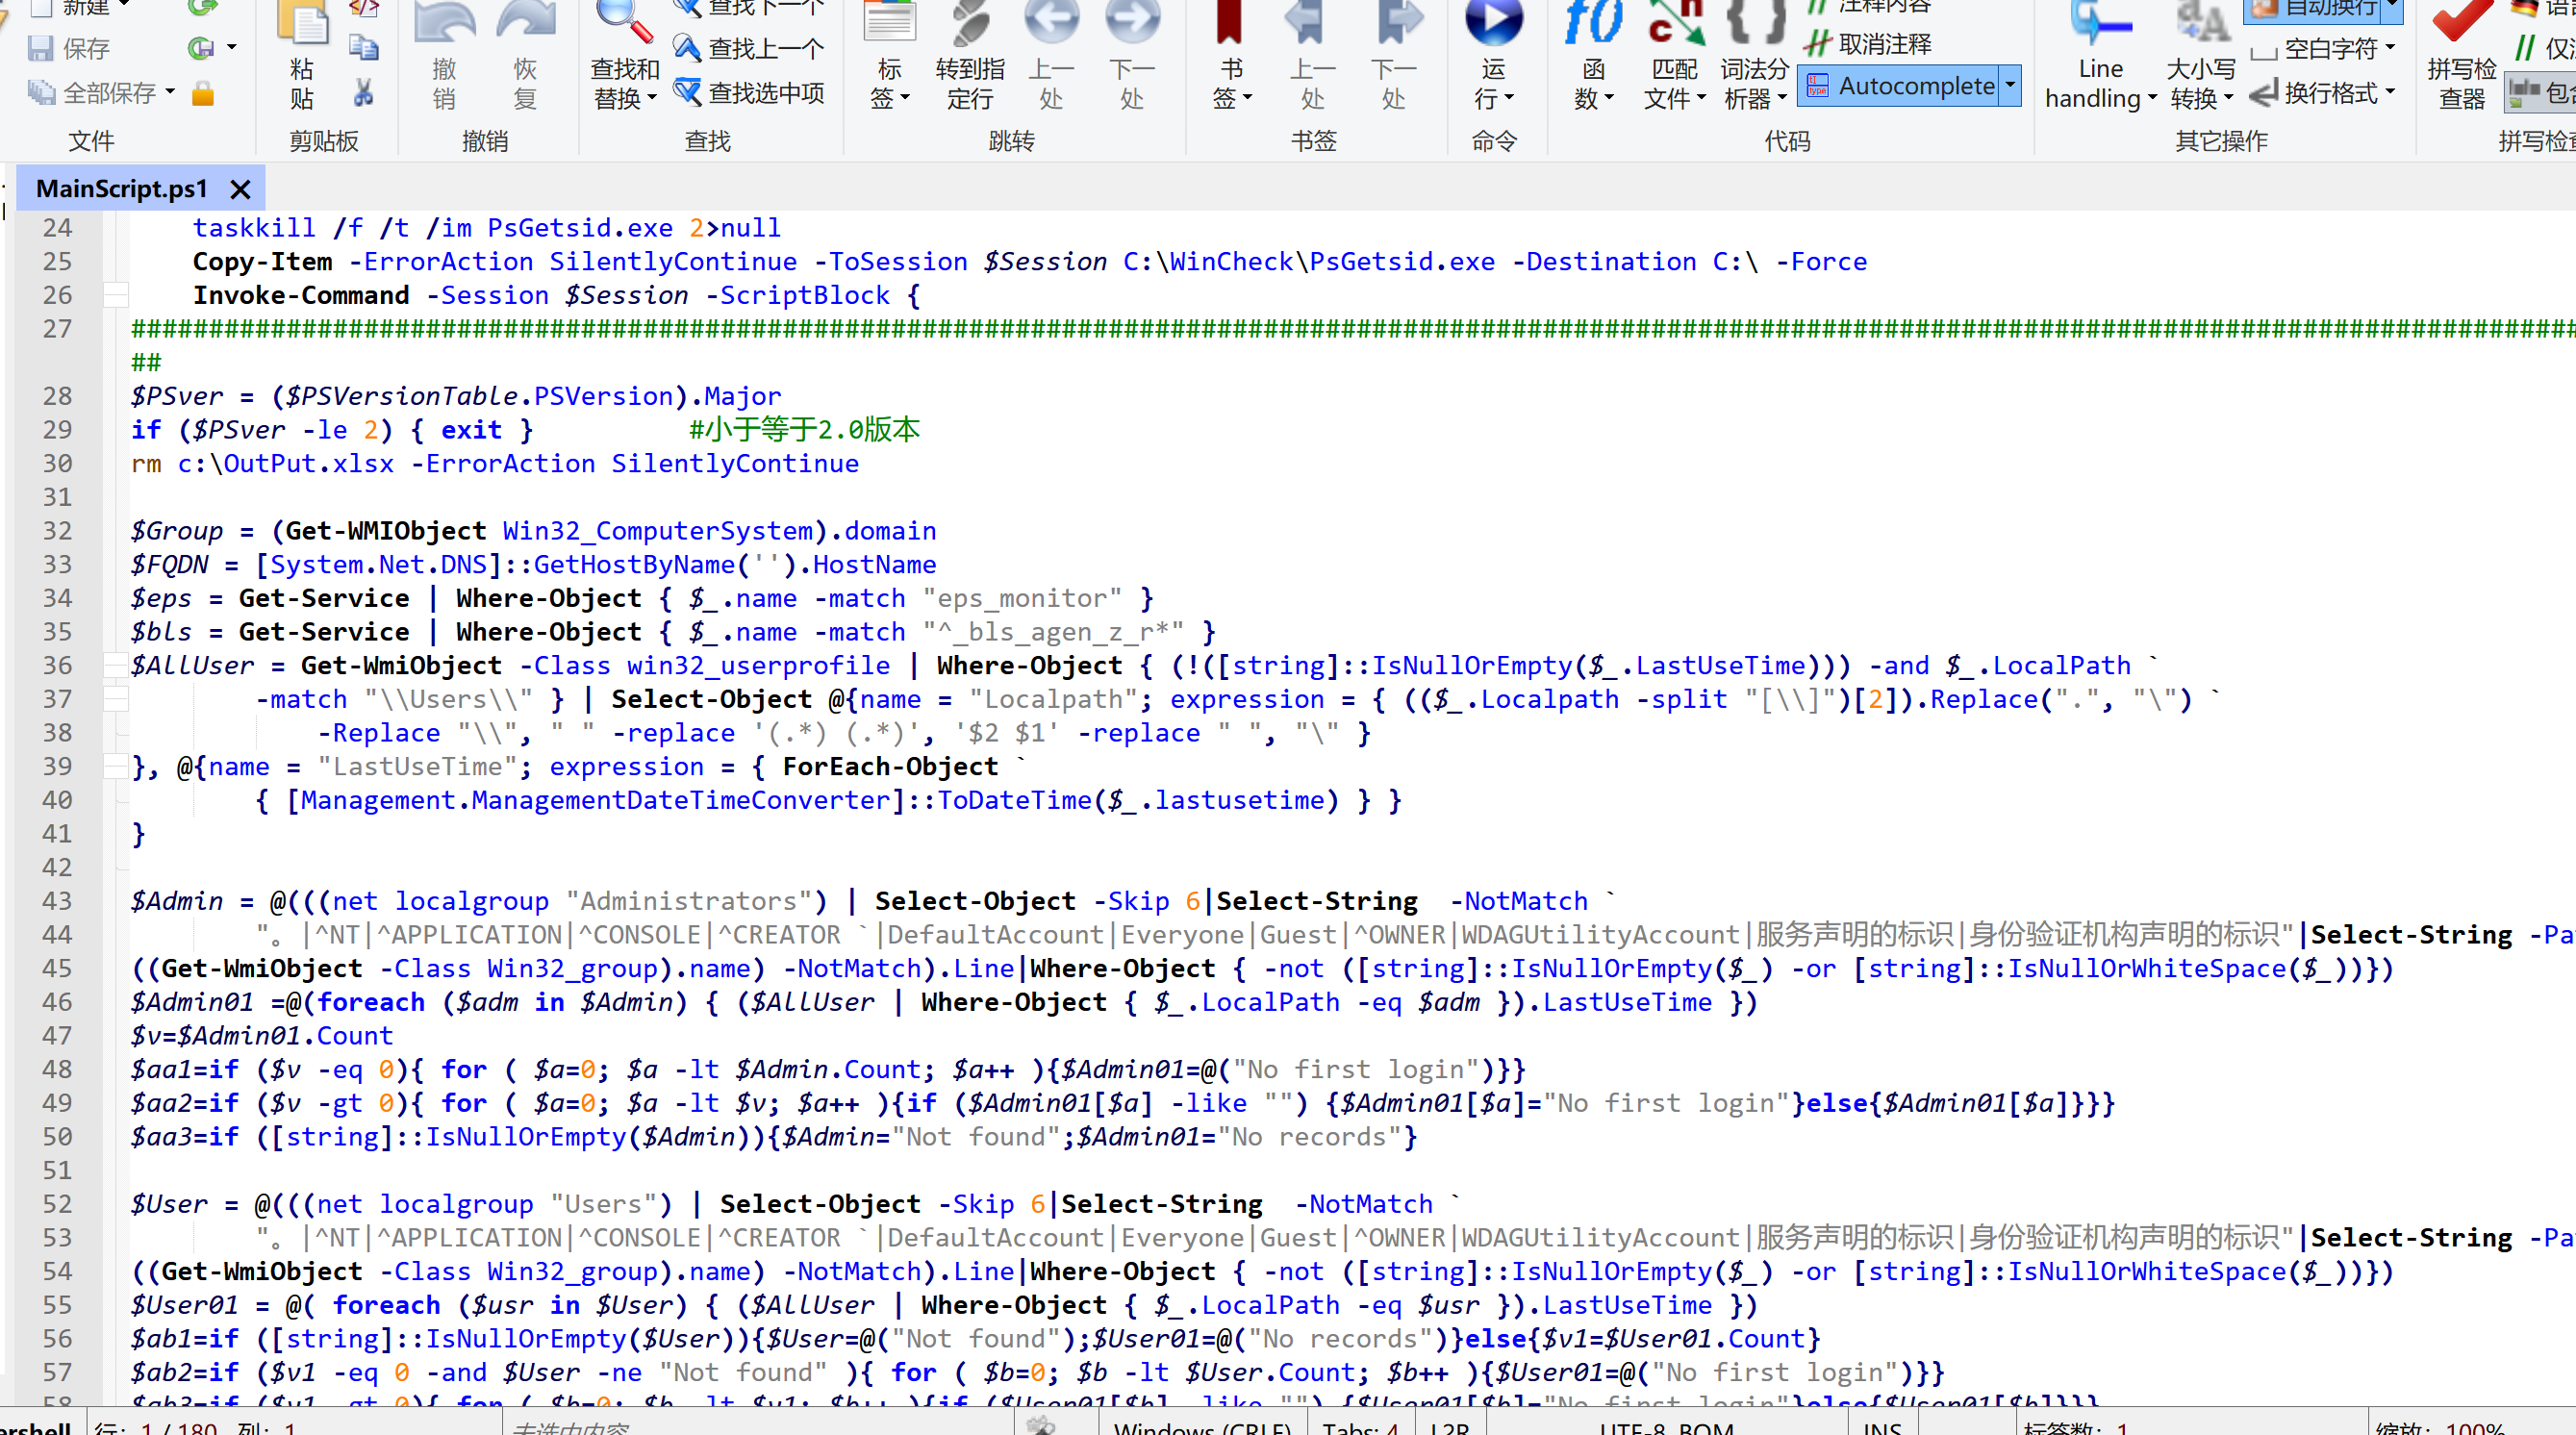Click the Copy documents icon
The width and height of the screenshot is (2576, 1435).
(x=363, y=47)
